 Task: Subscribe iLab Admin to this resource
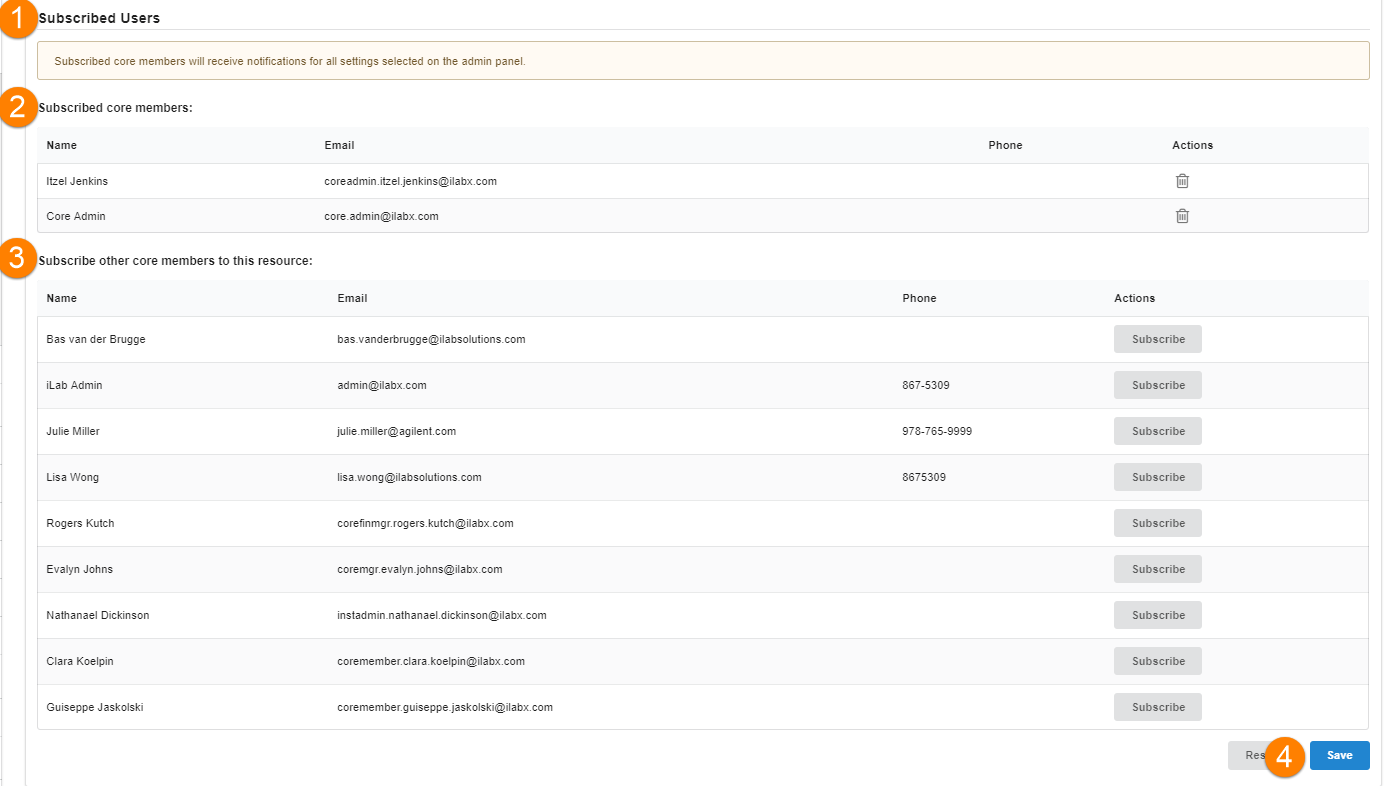click(1158, 385)
